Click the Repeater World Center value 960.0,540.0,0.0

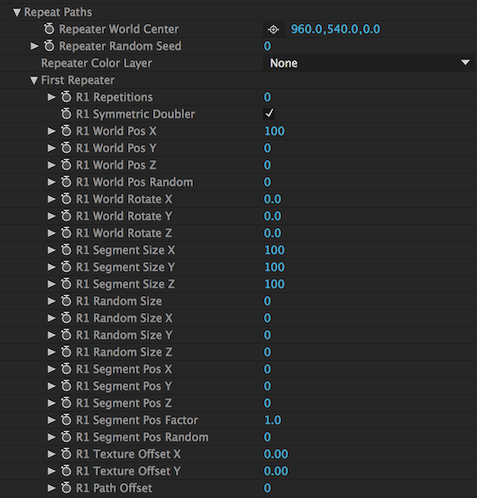click(335, 29)
